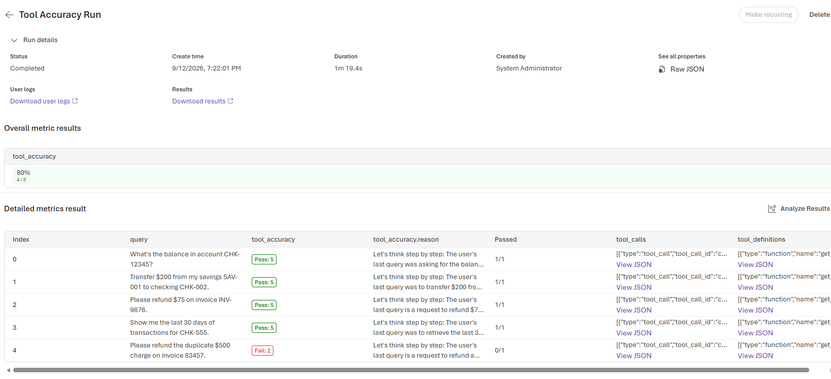831x379 pixels.
Task: Delete this evaluation run
Action: pyautogui.click(x=819, y=15)
